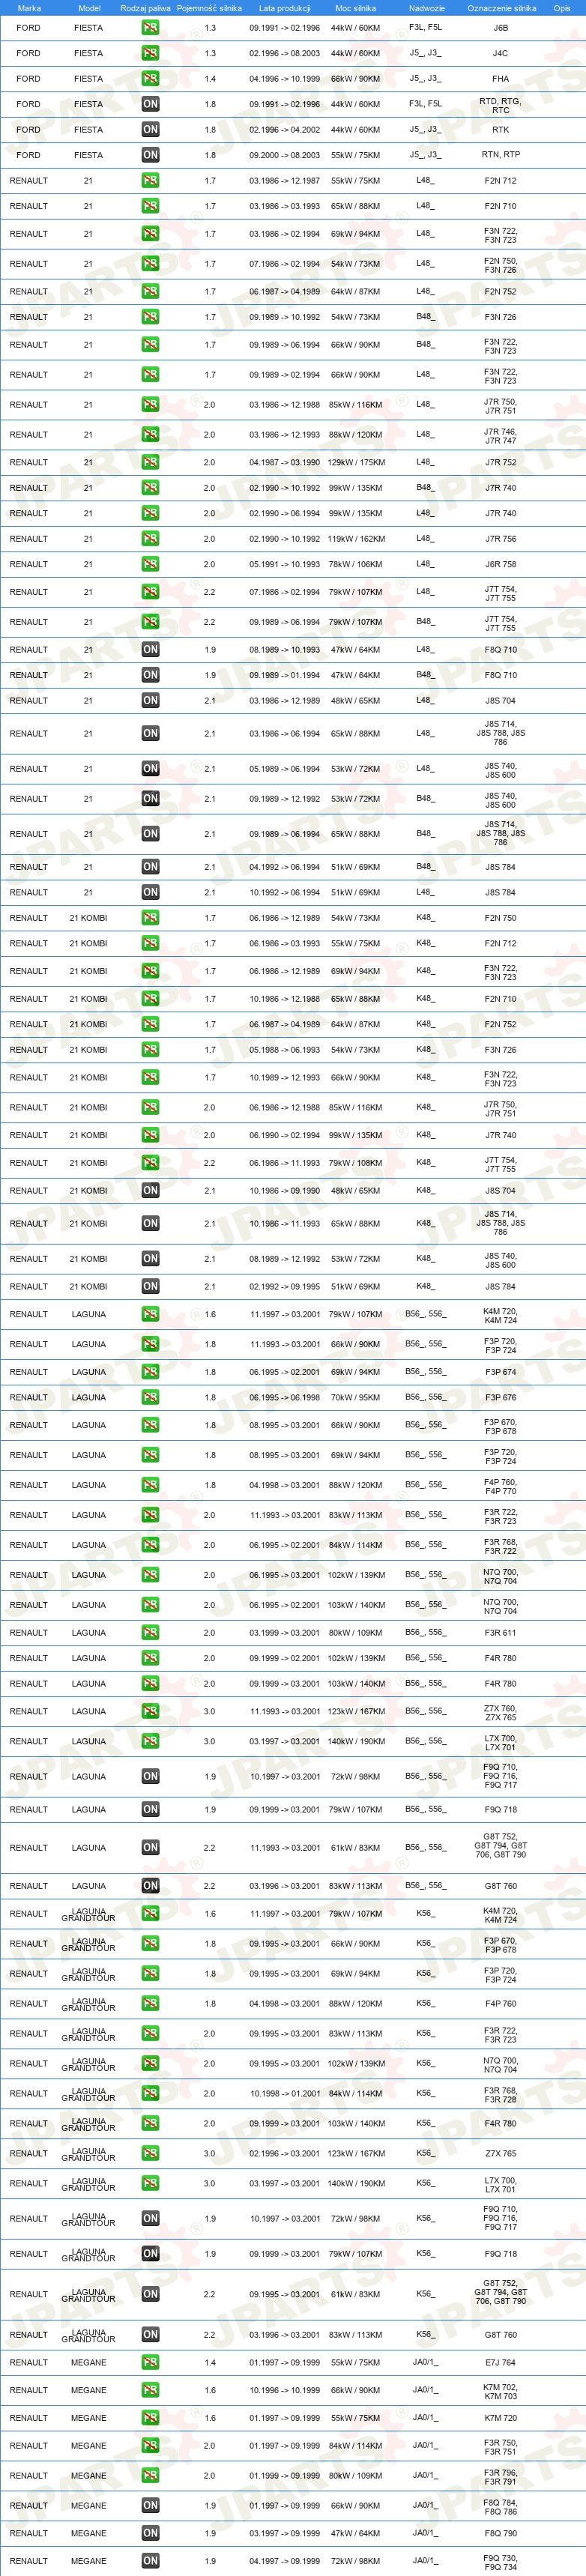Click the Marka column header
586x2576 pixels.
[29, 8]
